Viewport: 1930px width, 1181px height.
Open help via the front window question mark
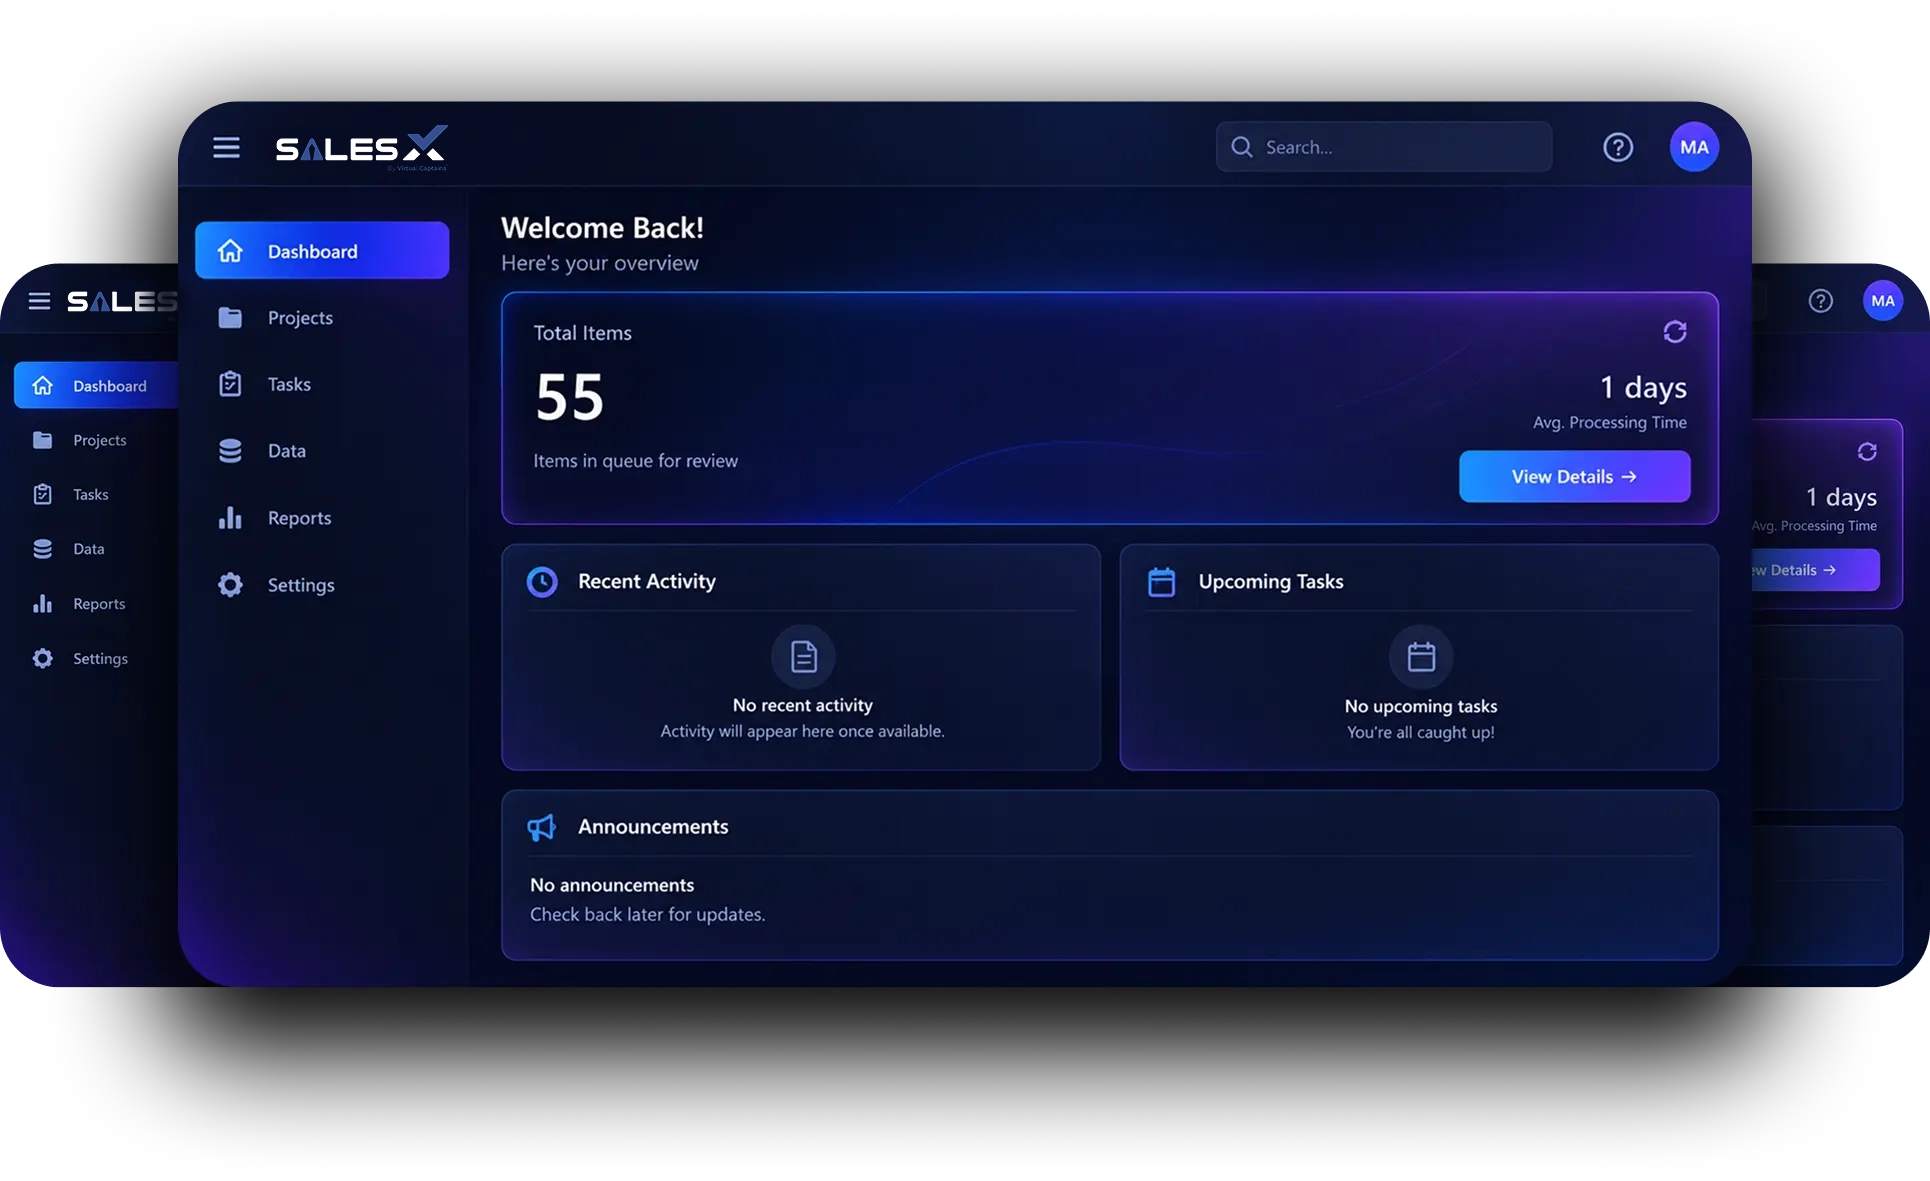pos(1618,147)
